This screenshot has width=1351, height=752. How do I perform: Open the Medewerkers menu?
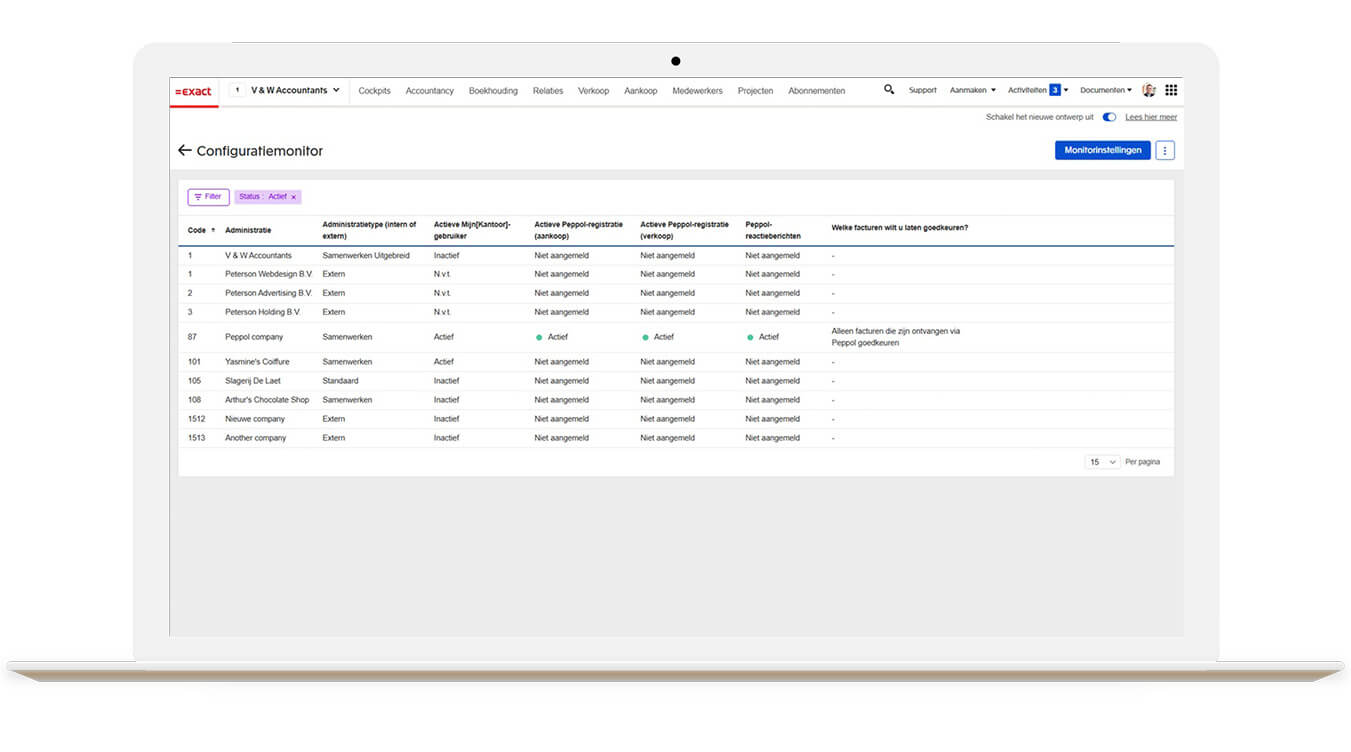tap(697, 91)
